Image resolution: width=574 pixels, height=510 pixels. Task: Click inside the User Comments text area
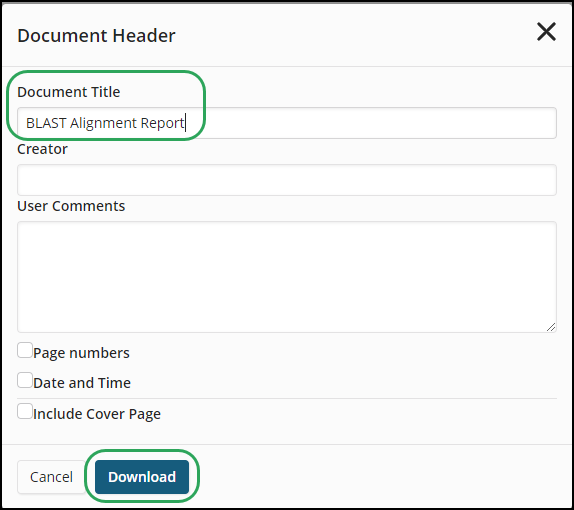[287, 277]
